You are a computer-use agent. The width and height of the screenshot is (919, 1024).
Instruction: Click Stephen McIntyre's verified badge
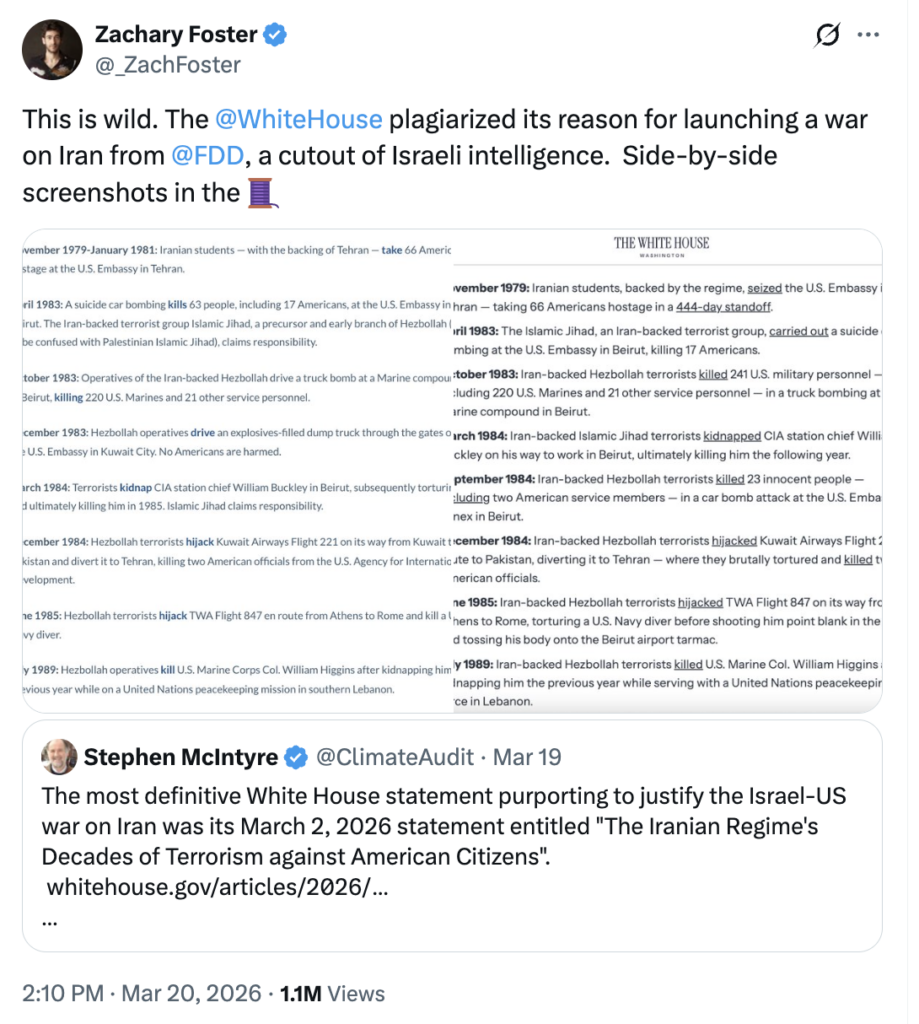[x=296, y=757]
